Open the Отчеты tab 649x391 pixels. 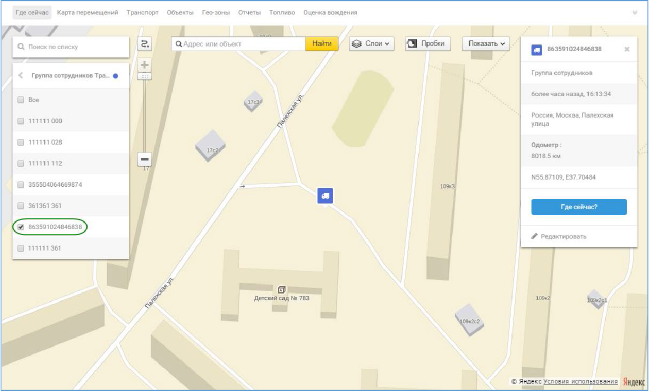[x=249, y=13]
